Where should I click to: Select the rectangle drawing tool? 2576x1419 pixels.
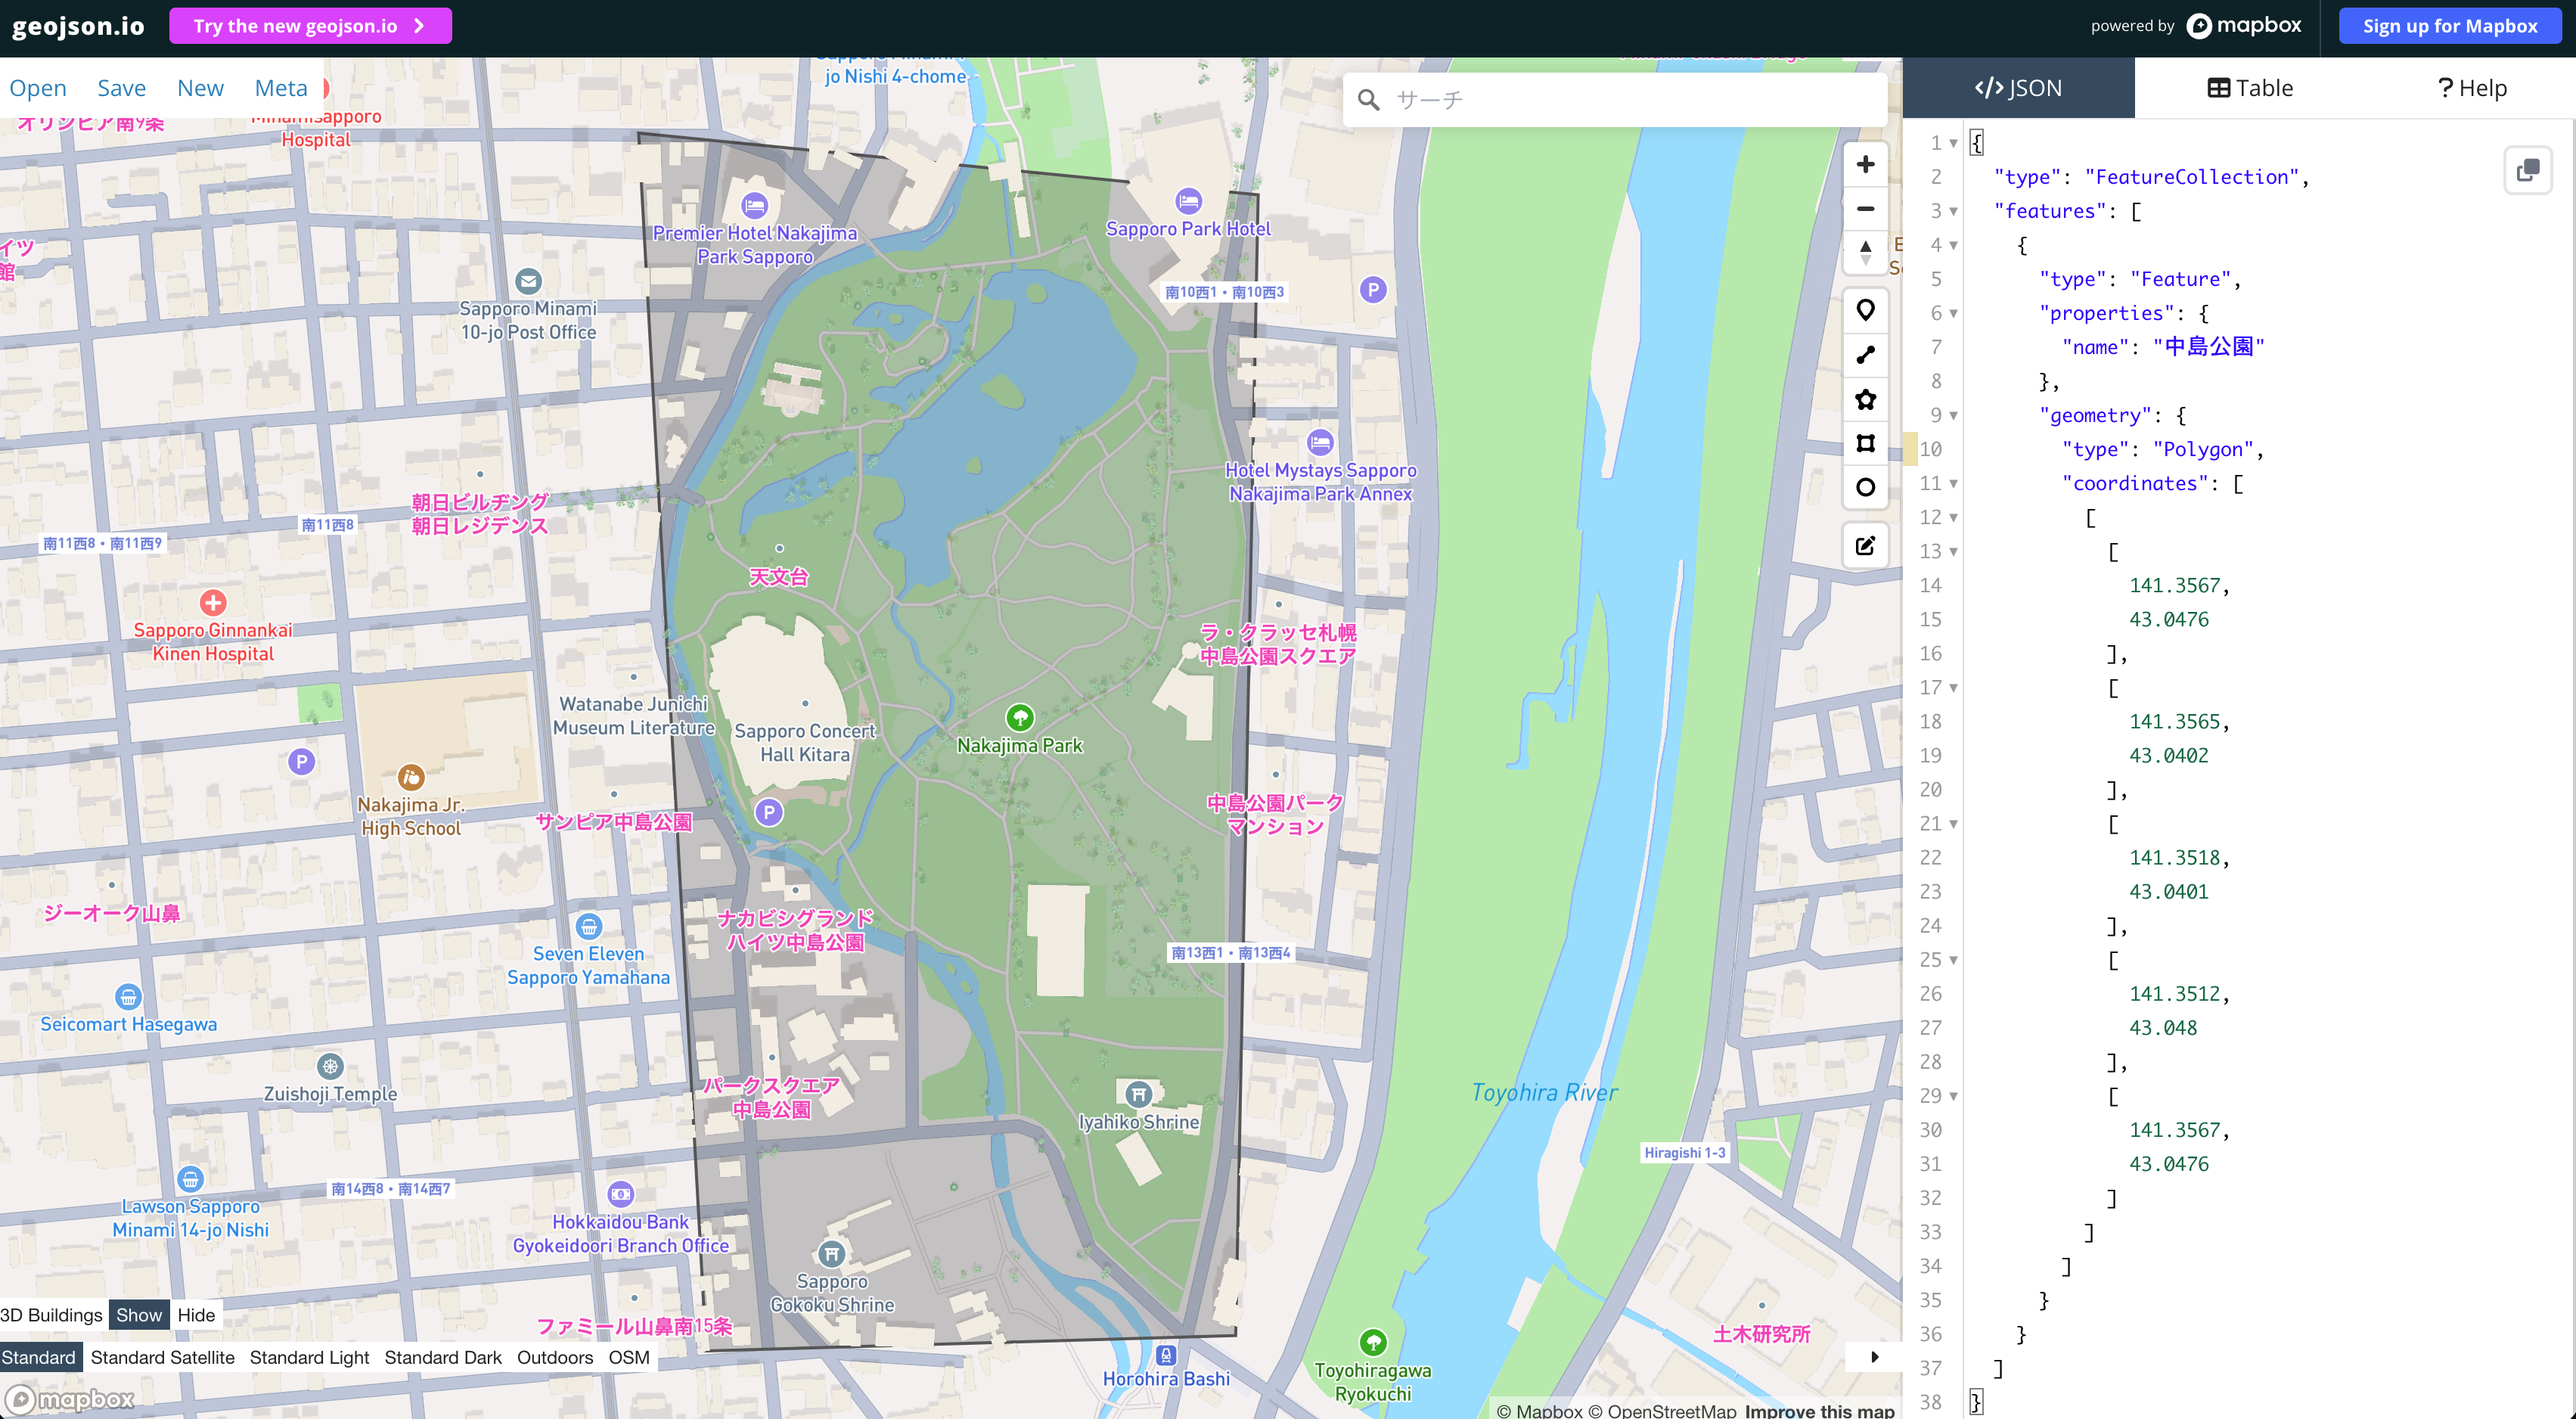click(1865, 443)
